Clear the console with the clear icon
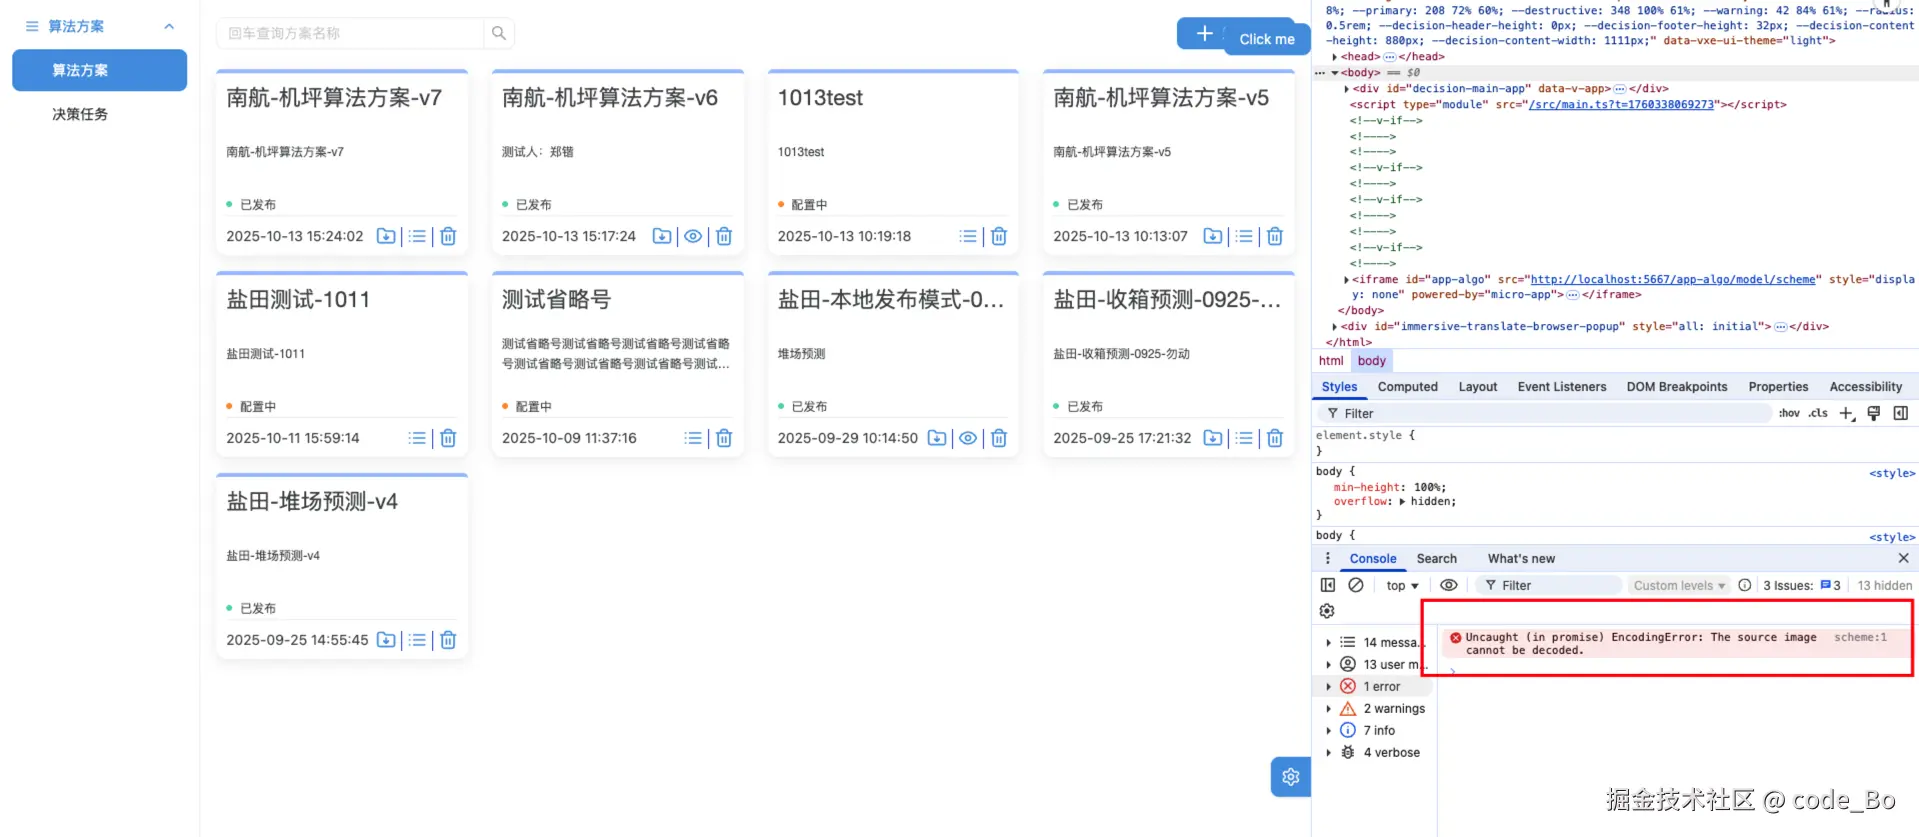 1356,585
